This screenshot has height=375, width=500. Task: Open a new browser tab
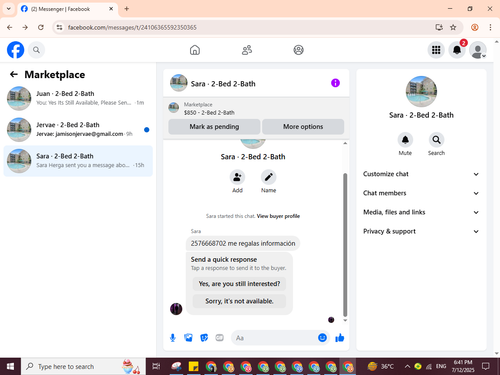[126, 9]
